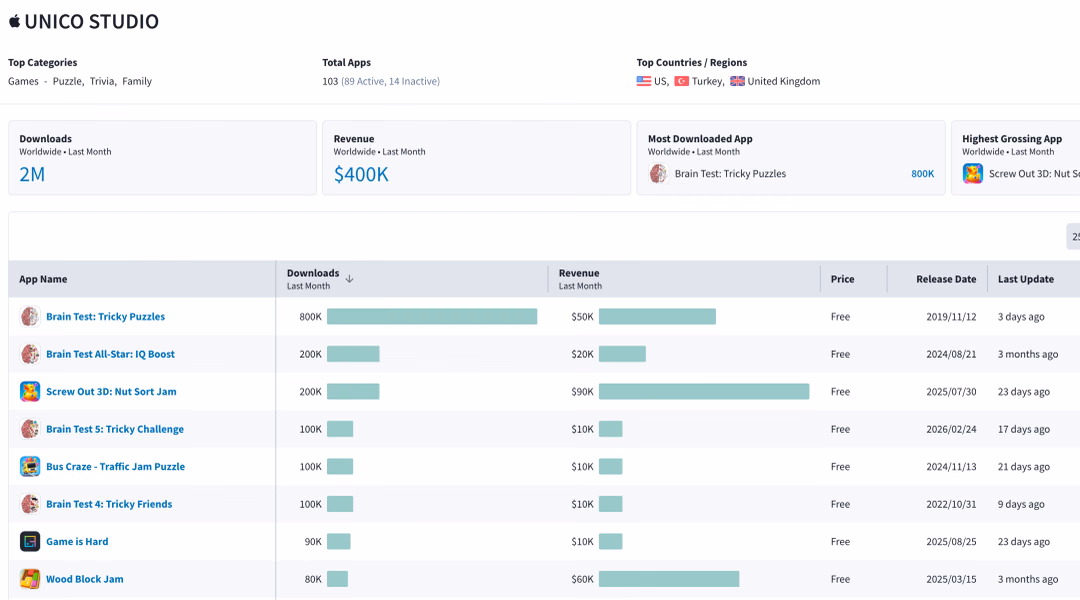This screenshot has width=1080, height=600.
Task: Click the 89 Active, 14 Inactive link
Action: coord(391,81)
